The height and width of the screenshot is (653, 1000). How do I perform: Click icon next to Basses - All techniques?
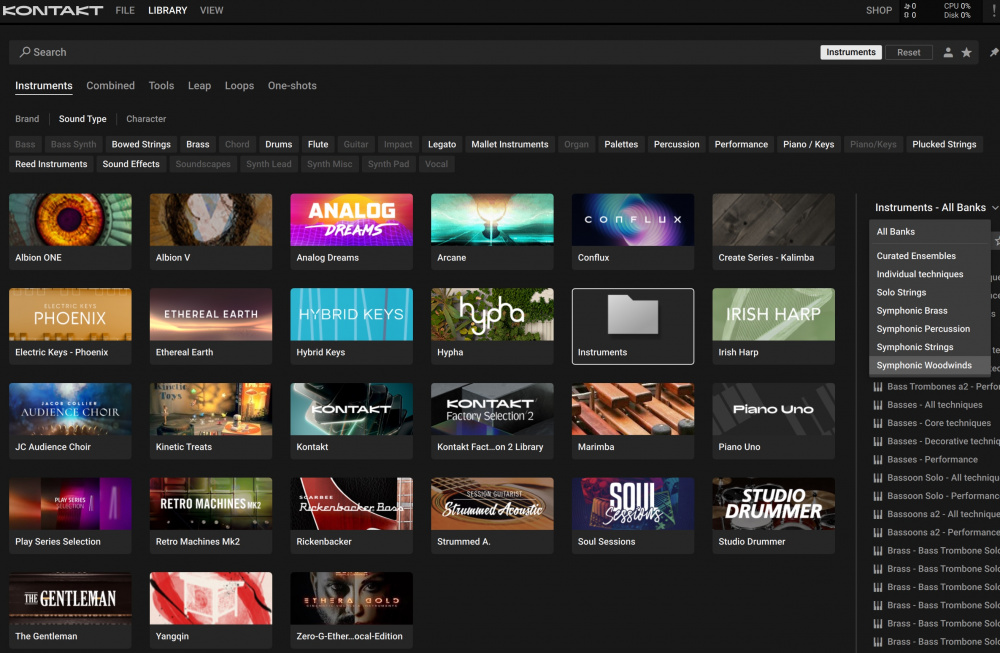click(878, 405)
